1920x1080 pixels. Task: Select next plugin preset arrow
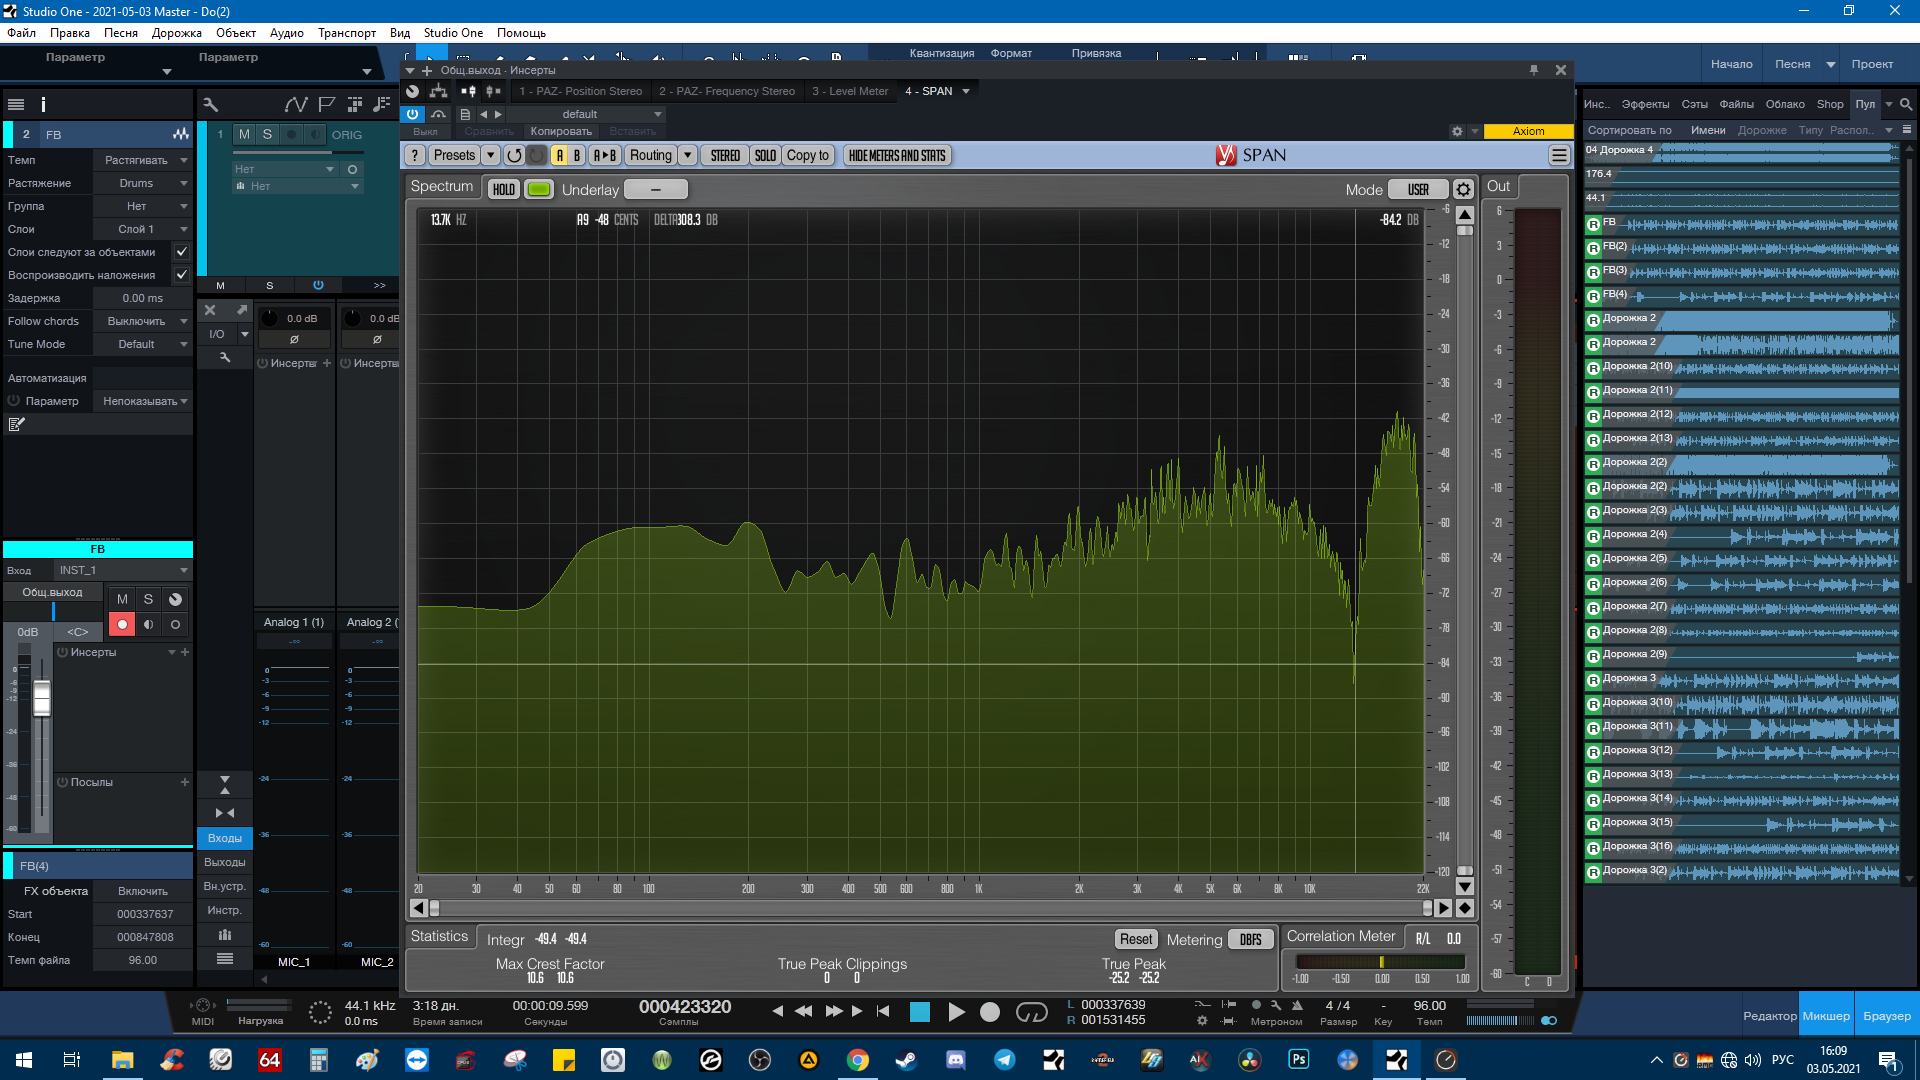[x=498, y=114]
